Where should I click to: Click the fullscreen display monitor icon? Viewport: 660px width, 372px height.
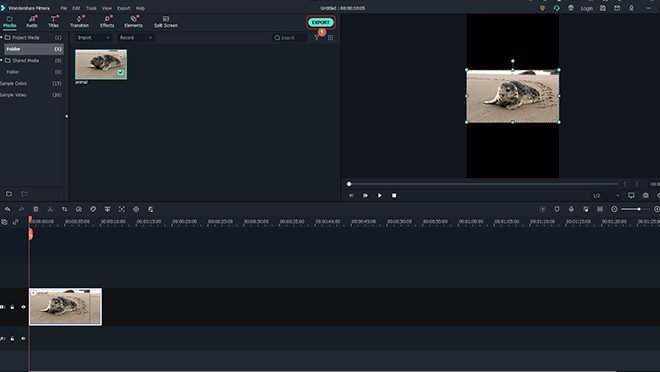631,195
